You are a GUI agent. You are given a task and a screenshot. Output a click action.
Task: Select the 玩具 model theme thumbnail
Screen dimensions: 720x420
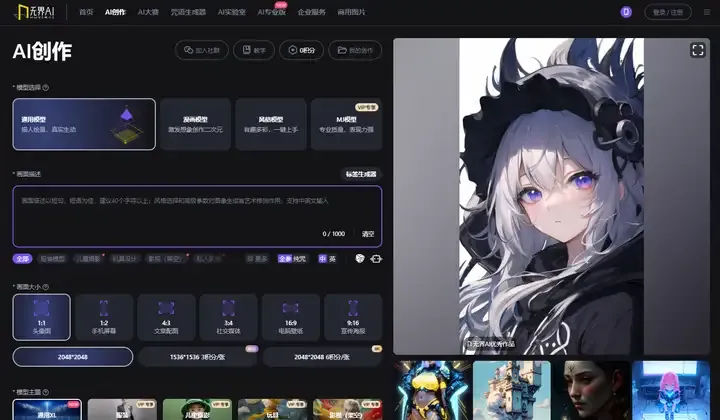click(x=272, y=409)
